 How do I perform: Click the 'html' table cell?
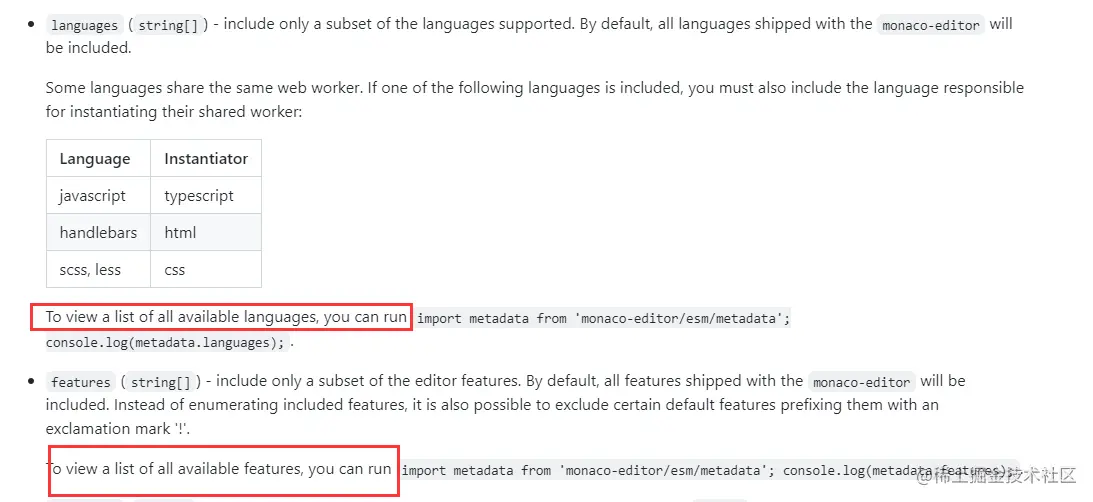pos(180,232)
